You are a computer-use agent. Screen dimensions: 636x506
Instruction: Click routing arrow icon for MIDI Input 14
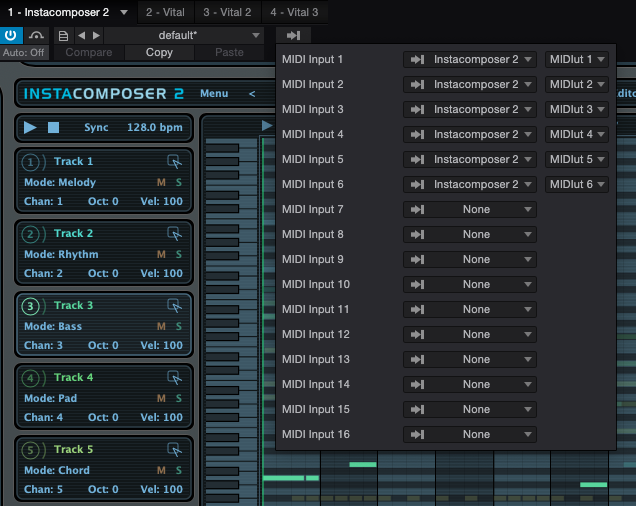pos(417,385)
